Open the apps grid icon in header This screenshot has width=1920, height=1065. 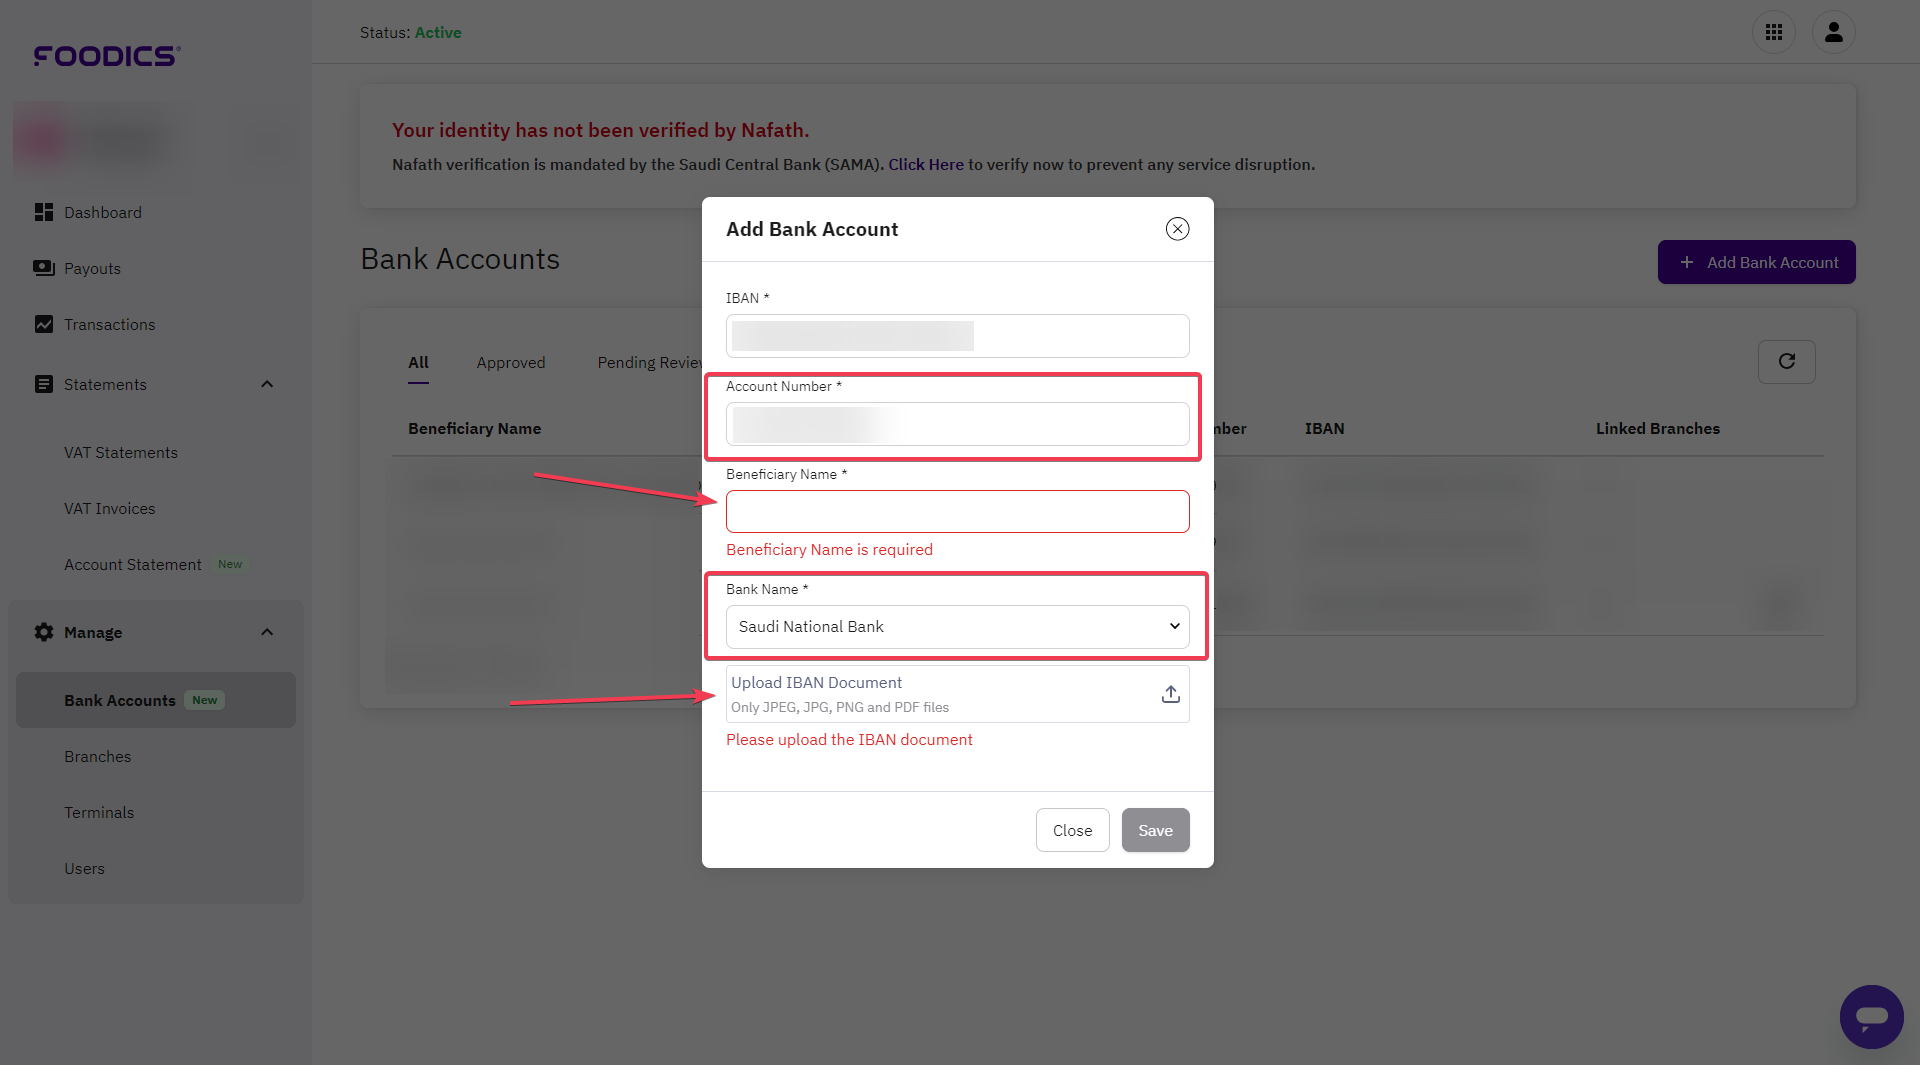click(x=1774, y=32)
